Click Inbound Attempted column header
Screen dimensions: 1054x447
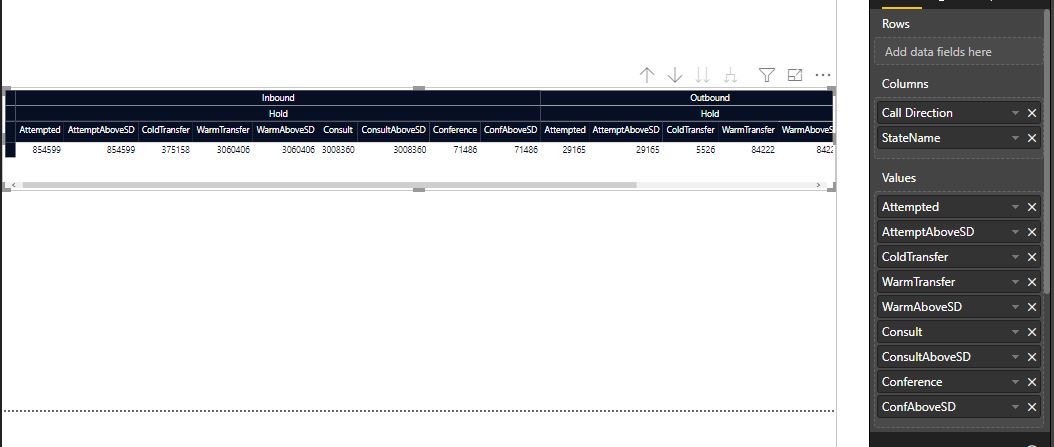click(40, 130)
